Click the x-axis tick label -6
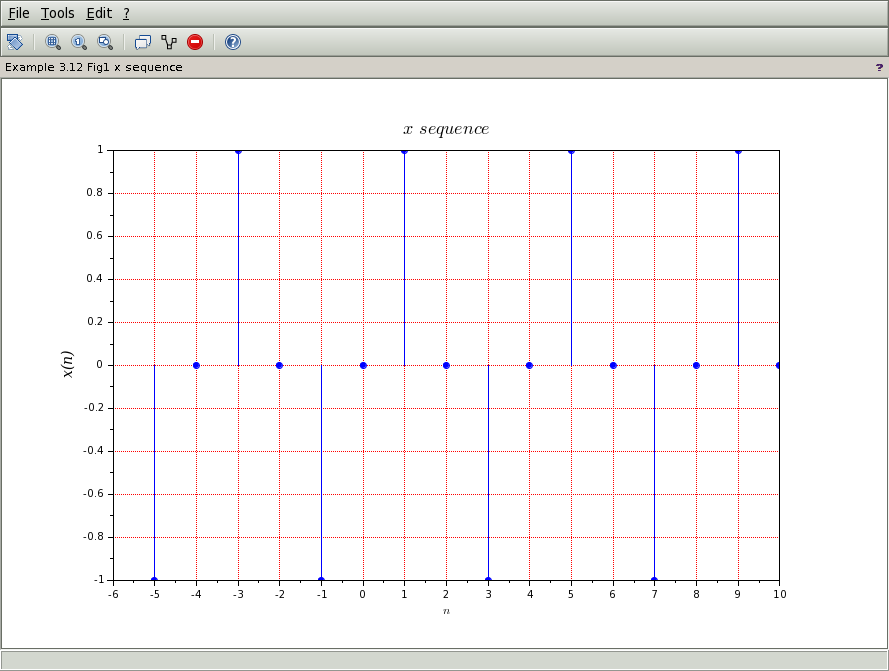This screenshot has height=671, width=889. (113, 594)
